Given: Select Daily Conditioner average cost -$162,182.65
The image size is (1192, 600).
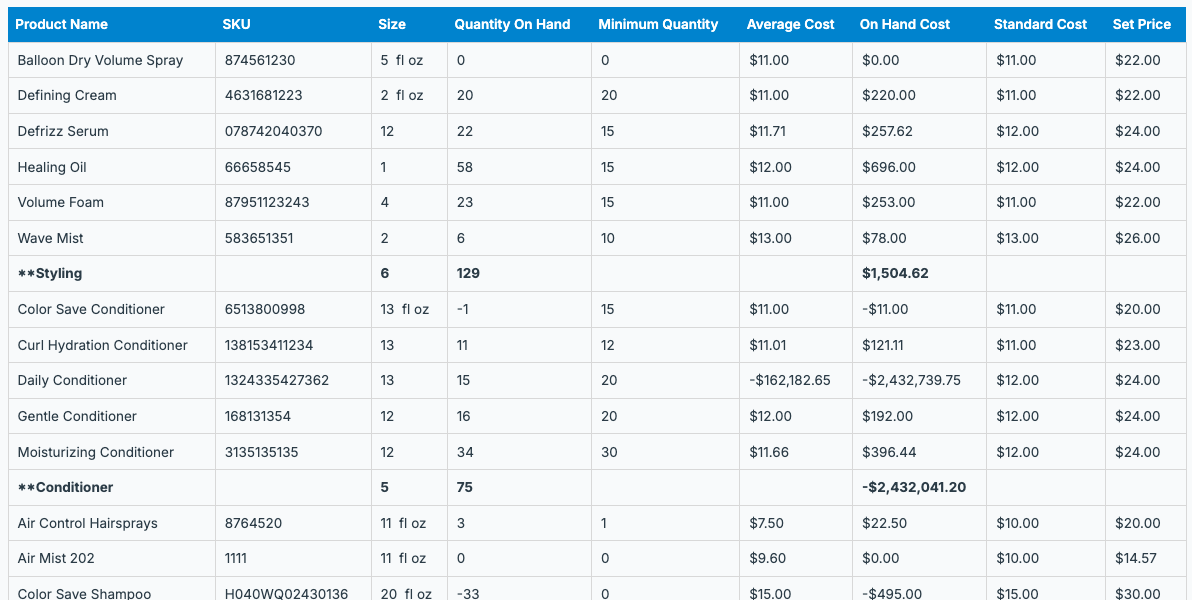Looking at the screenshot, I should point(790,380).
